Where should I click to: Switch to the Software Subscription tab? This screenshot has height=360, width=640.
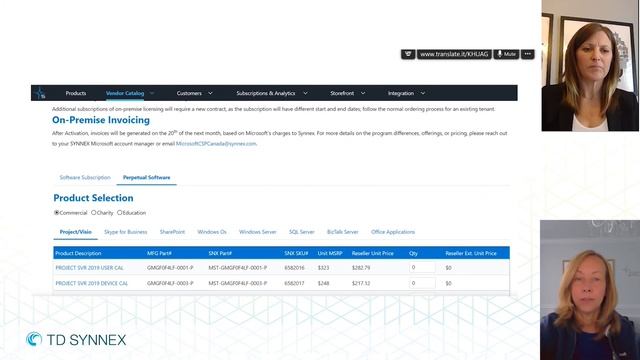click(85, 178)
